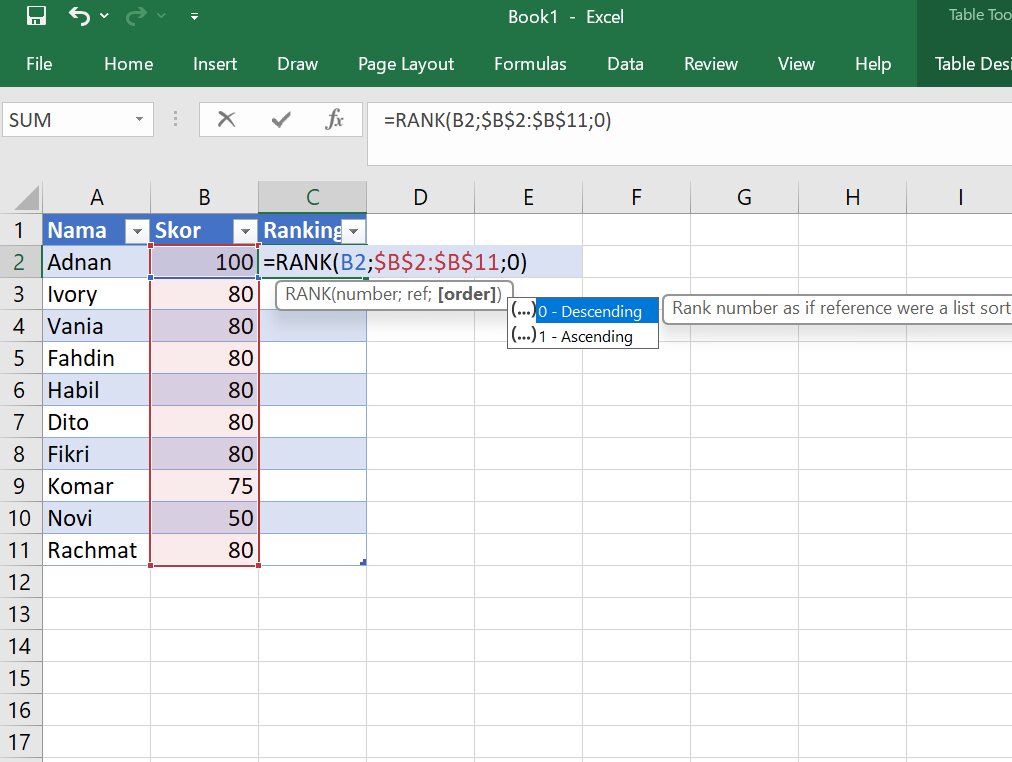
Task: Open the Customize Quick Access Toolbar menu
Action: pyautogui.click(x=194, y=17)
